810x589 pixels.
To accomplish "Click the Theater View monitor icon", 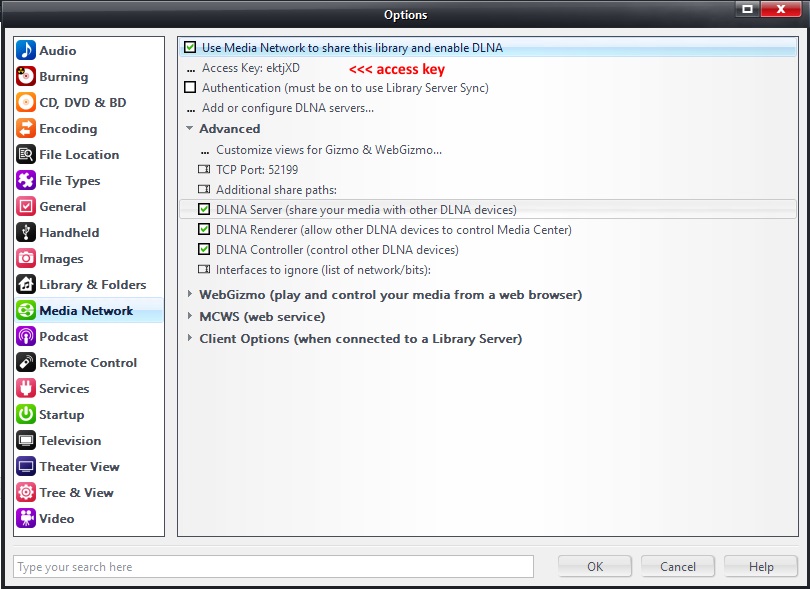I will [x=26, y=466].
